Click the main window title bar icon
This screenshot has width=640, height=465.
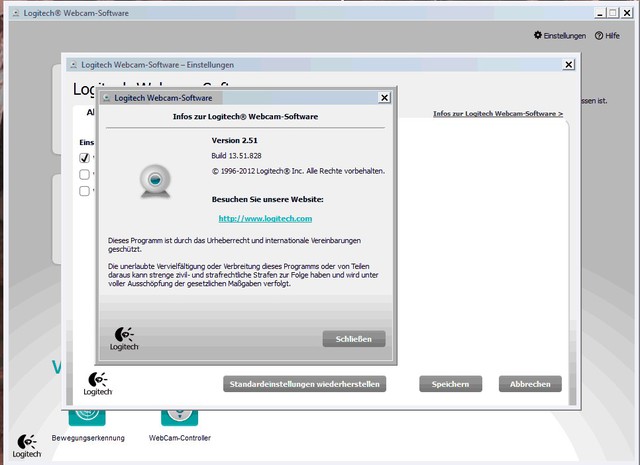(16, 13)
